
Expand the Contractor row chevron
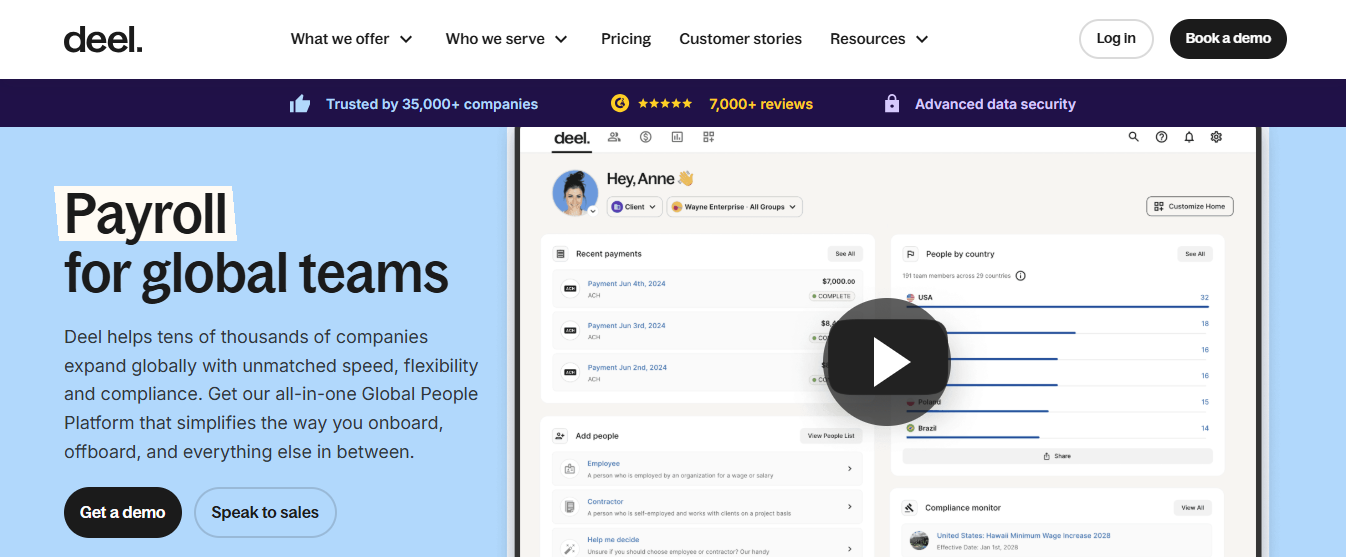[x=849, y=507]
